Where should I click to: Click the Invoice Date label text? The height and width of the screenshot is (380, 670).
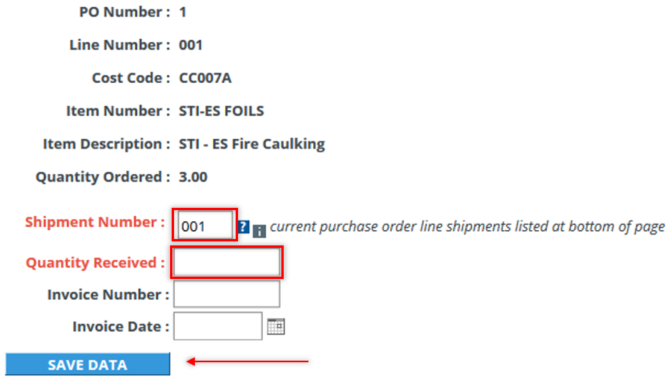point(121,327)
